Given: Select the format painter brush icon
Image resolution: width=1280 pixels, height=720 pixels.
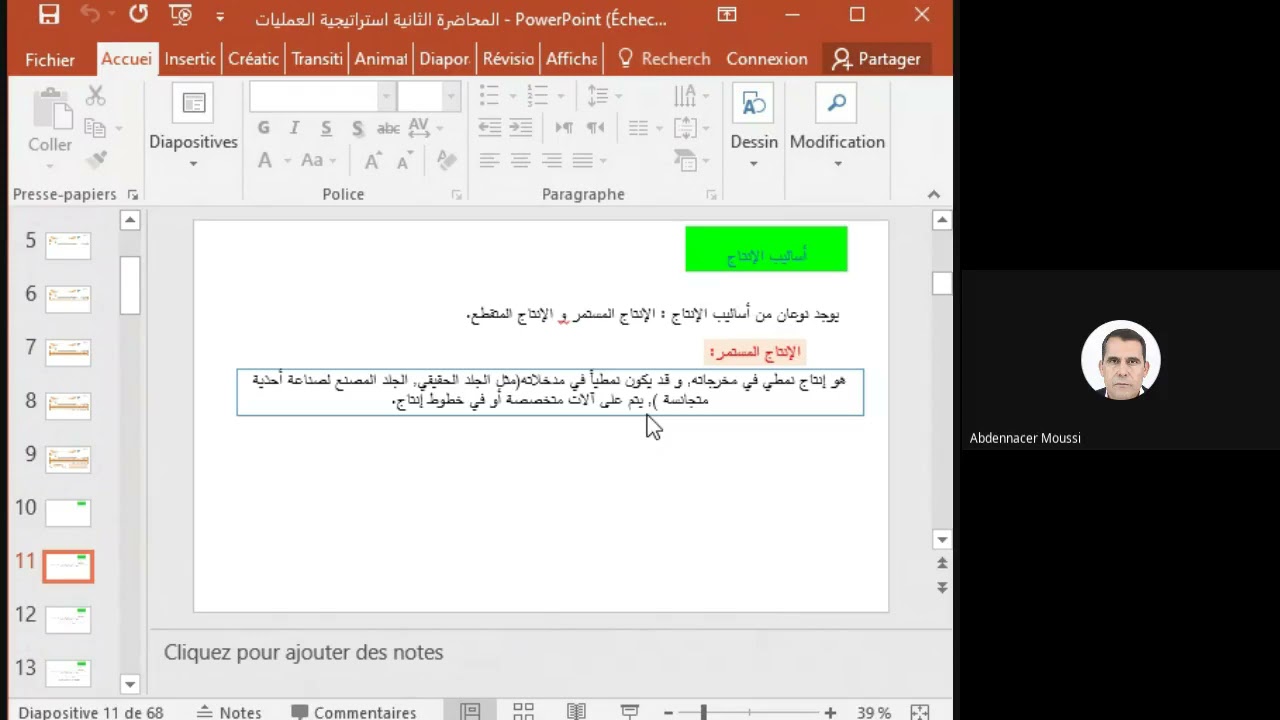Looking at the screenshot, I should (96, 160).
